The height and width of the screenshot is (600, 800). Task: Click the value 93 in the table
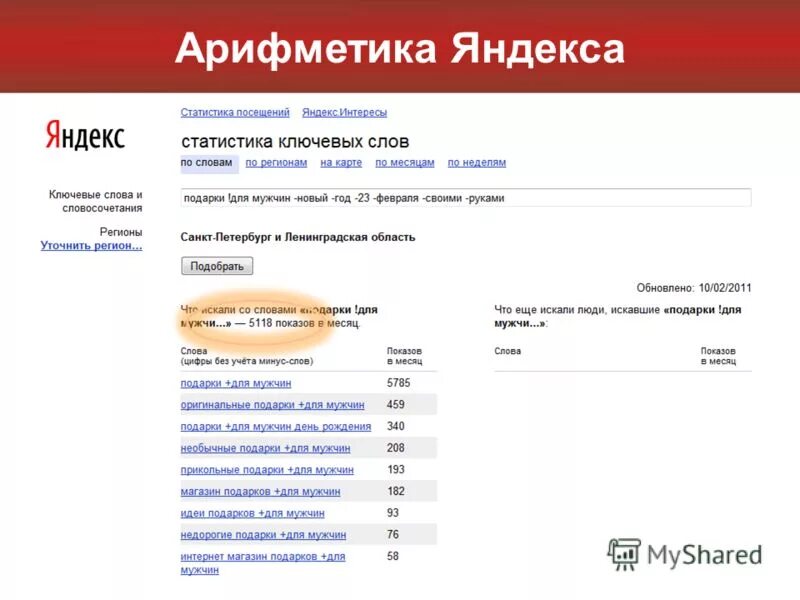pos(393,513)
